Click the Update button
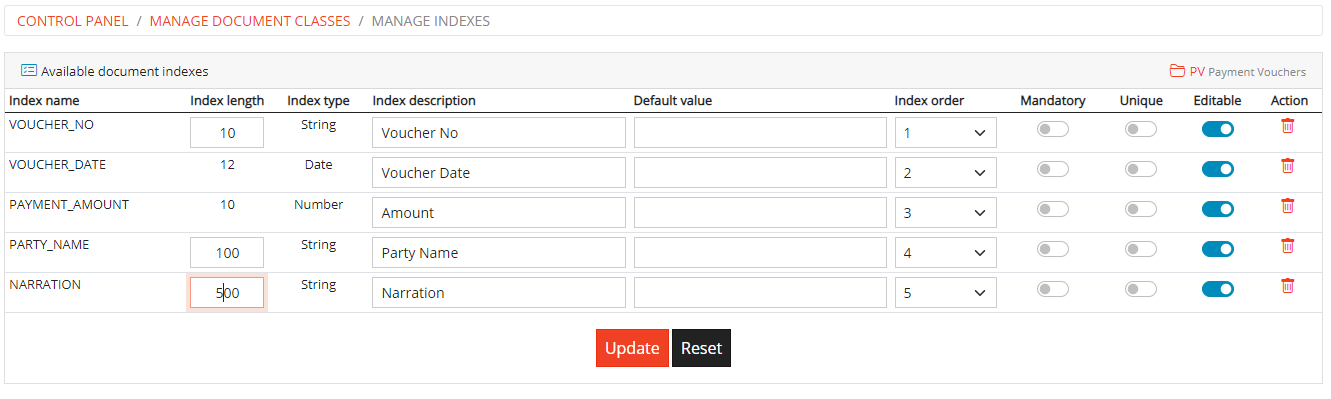This screenshot has height=399, width=1331. (x=632, y=348)
